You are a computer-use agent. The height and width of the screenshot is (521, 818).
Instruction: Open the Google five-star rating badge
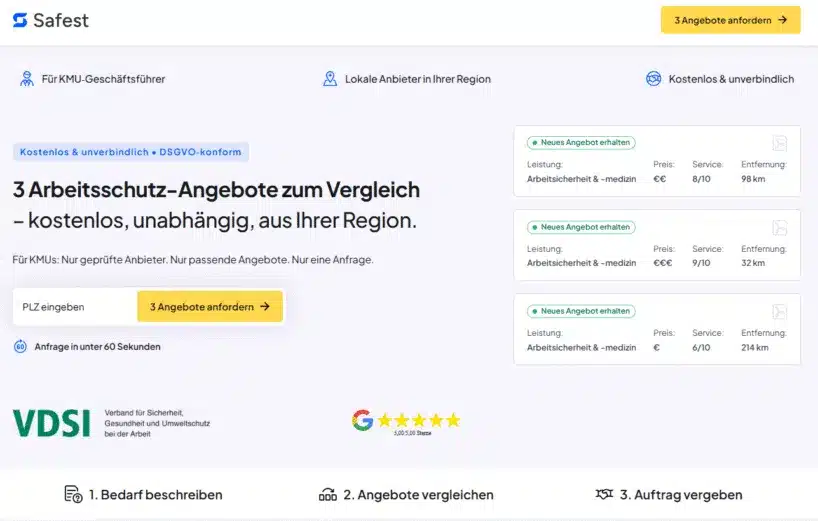pos(406,422)
